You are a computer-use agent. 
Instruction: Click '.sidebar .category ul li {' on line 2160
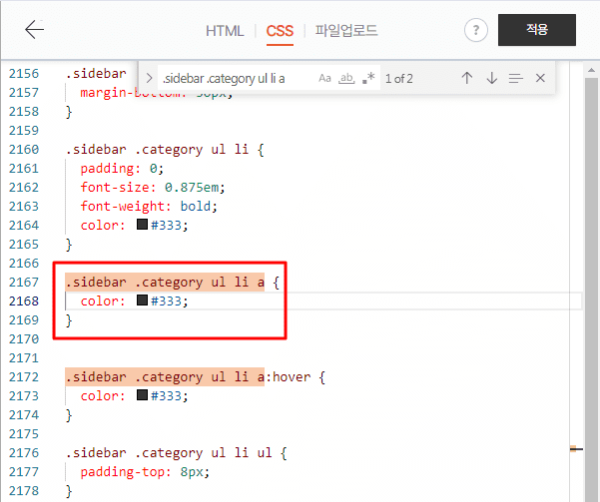pos(165,150)
